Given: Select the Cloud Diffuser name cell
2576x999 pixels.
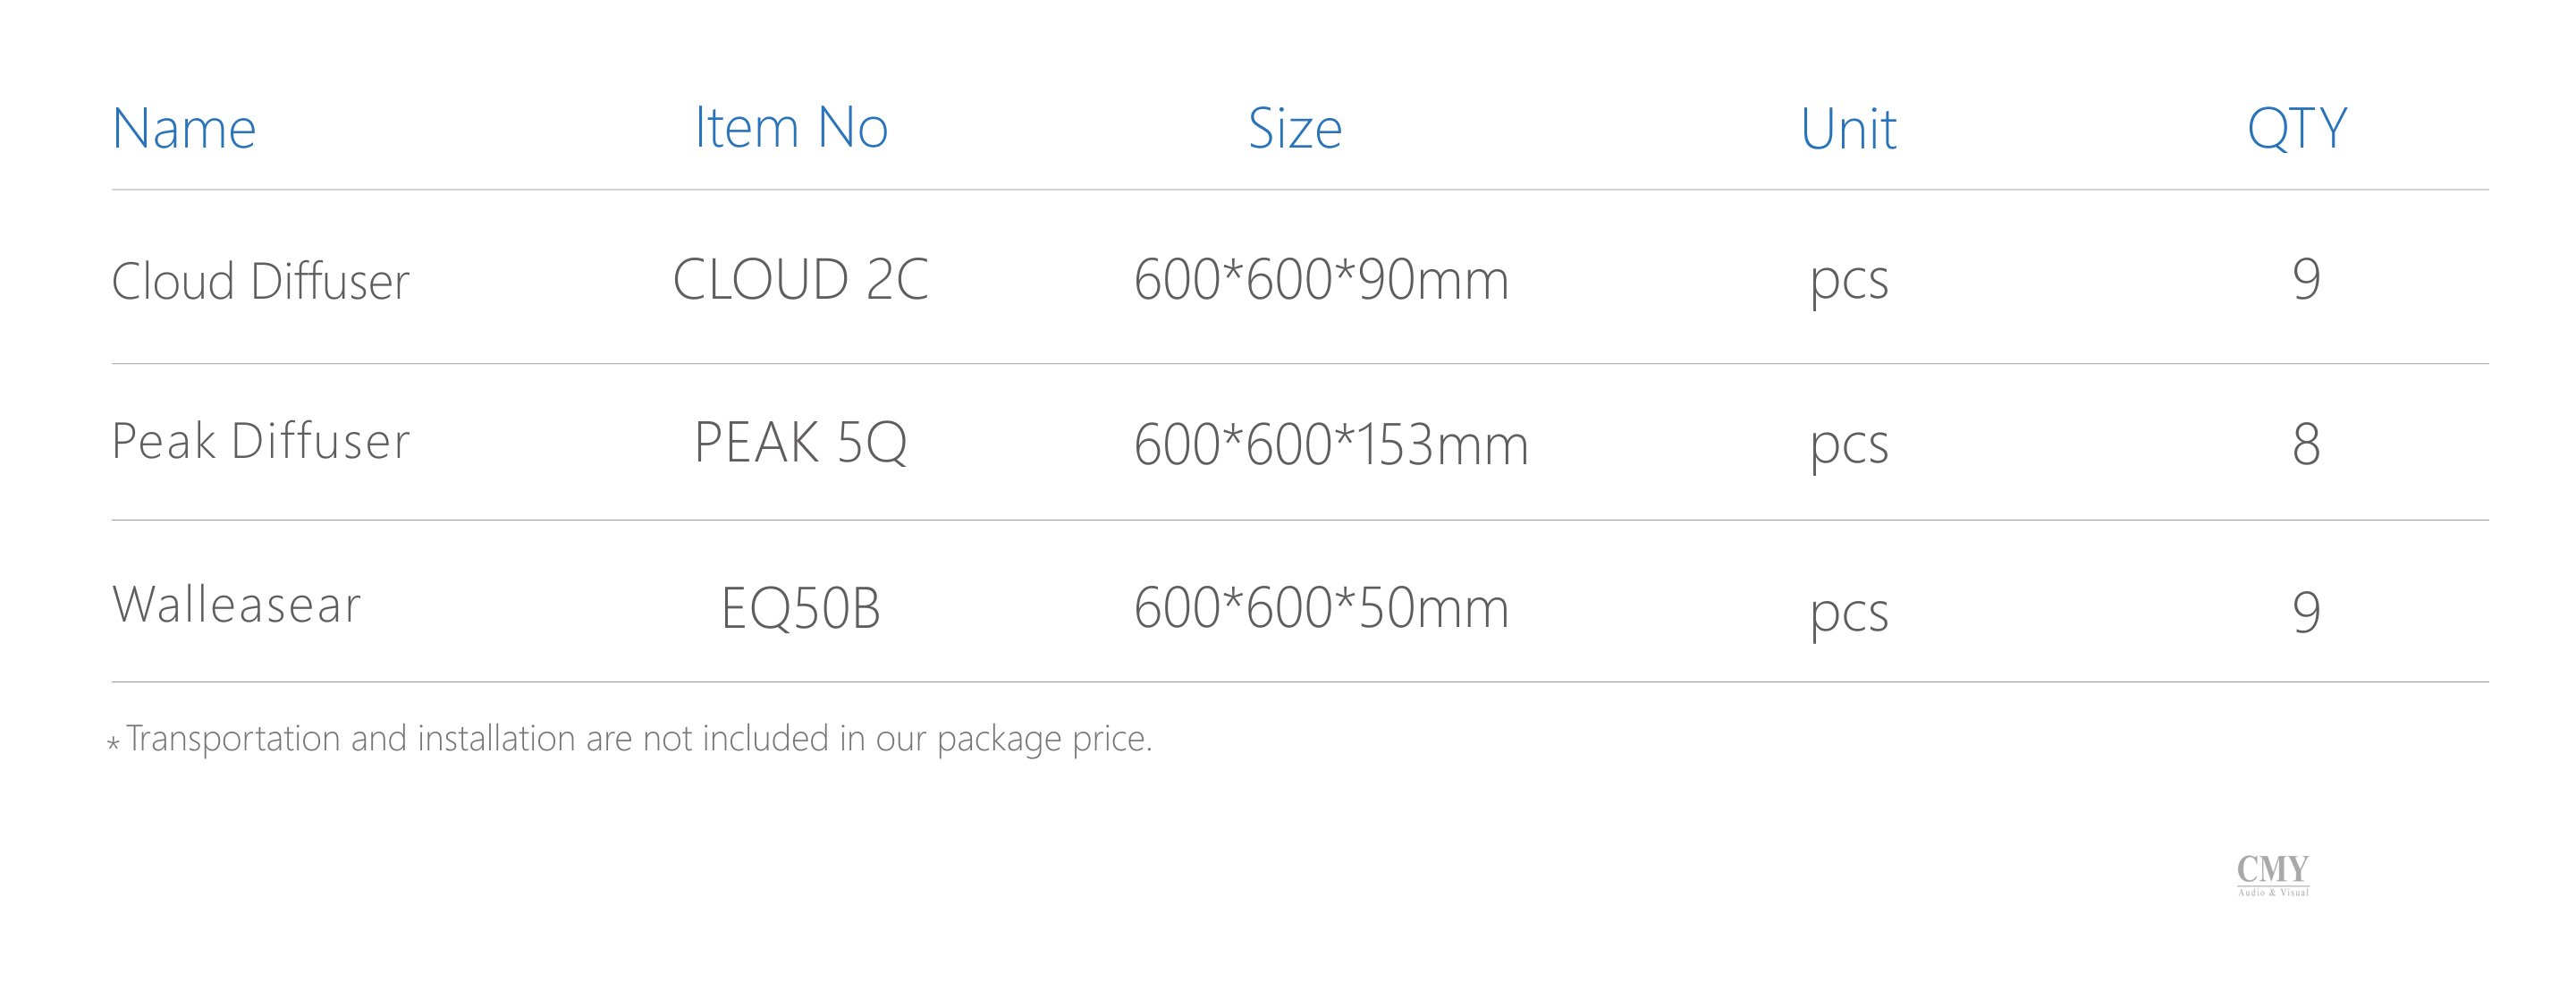Looking at the screenshot, I should pyautogui.click(x=261, y=280).
